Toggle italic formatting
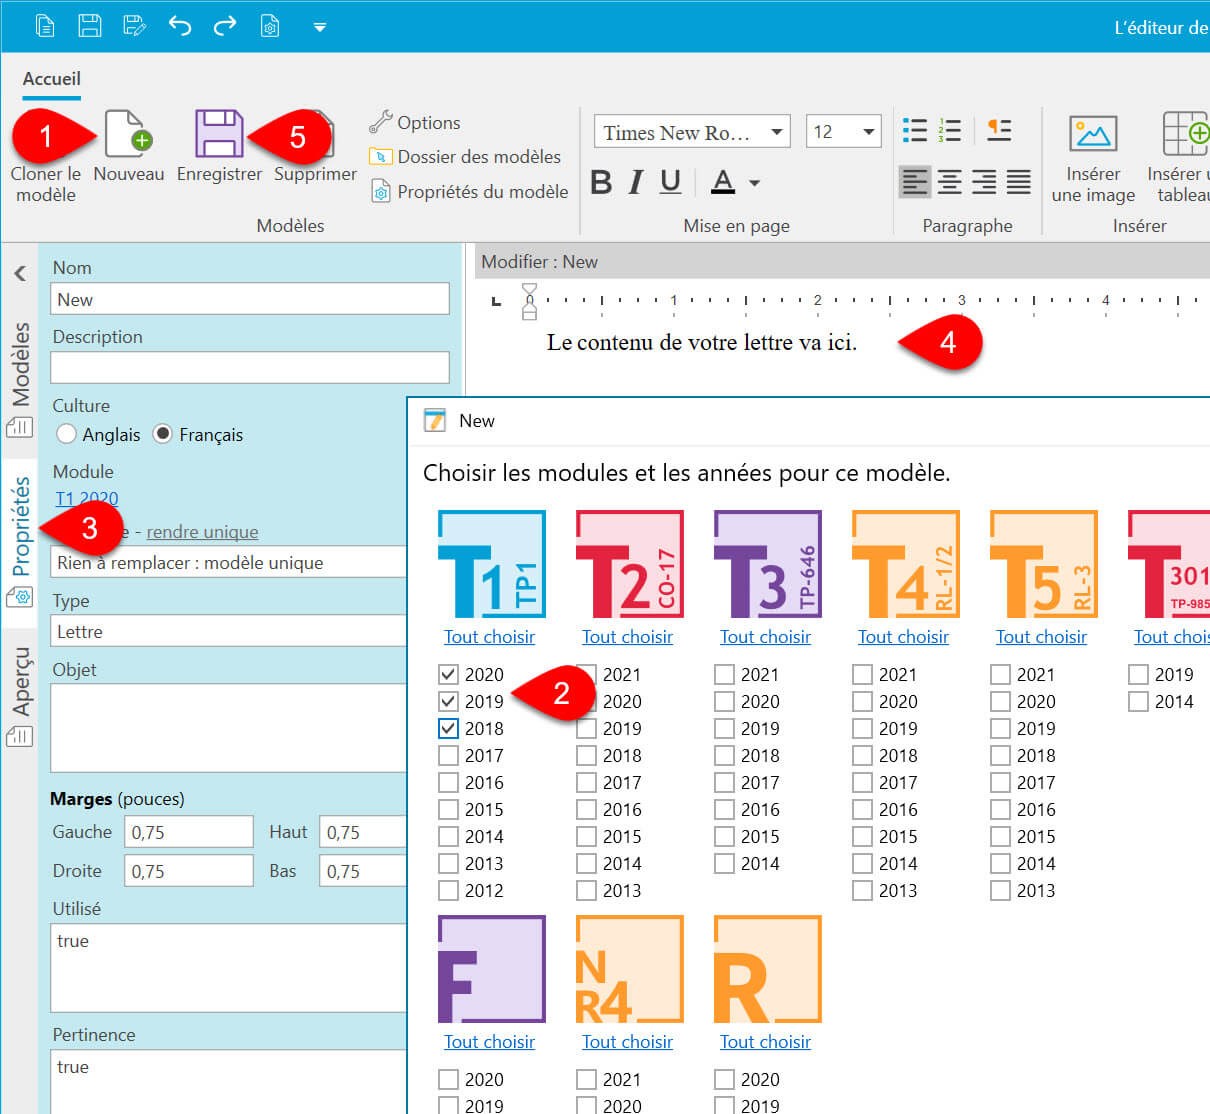 636,182
